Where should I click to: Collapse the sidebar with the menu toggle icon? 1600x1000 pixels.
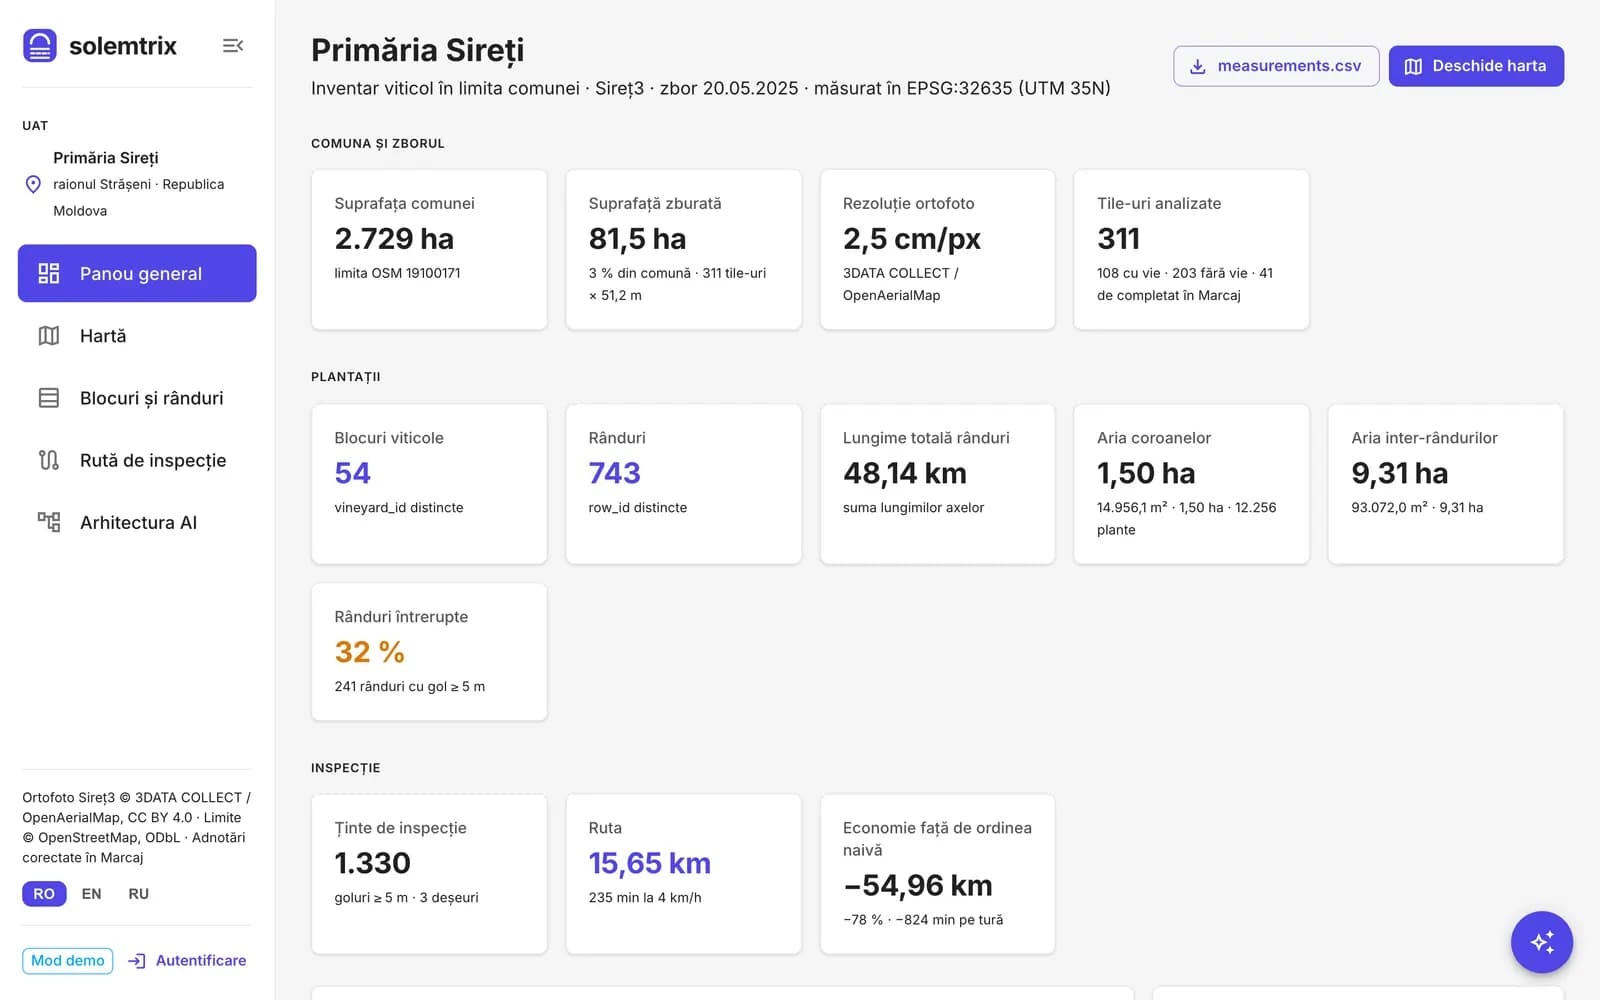233,46
